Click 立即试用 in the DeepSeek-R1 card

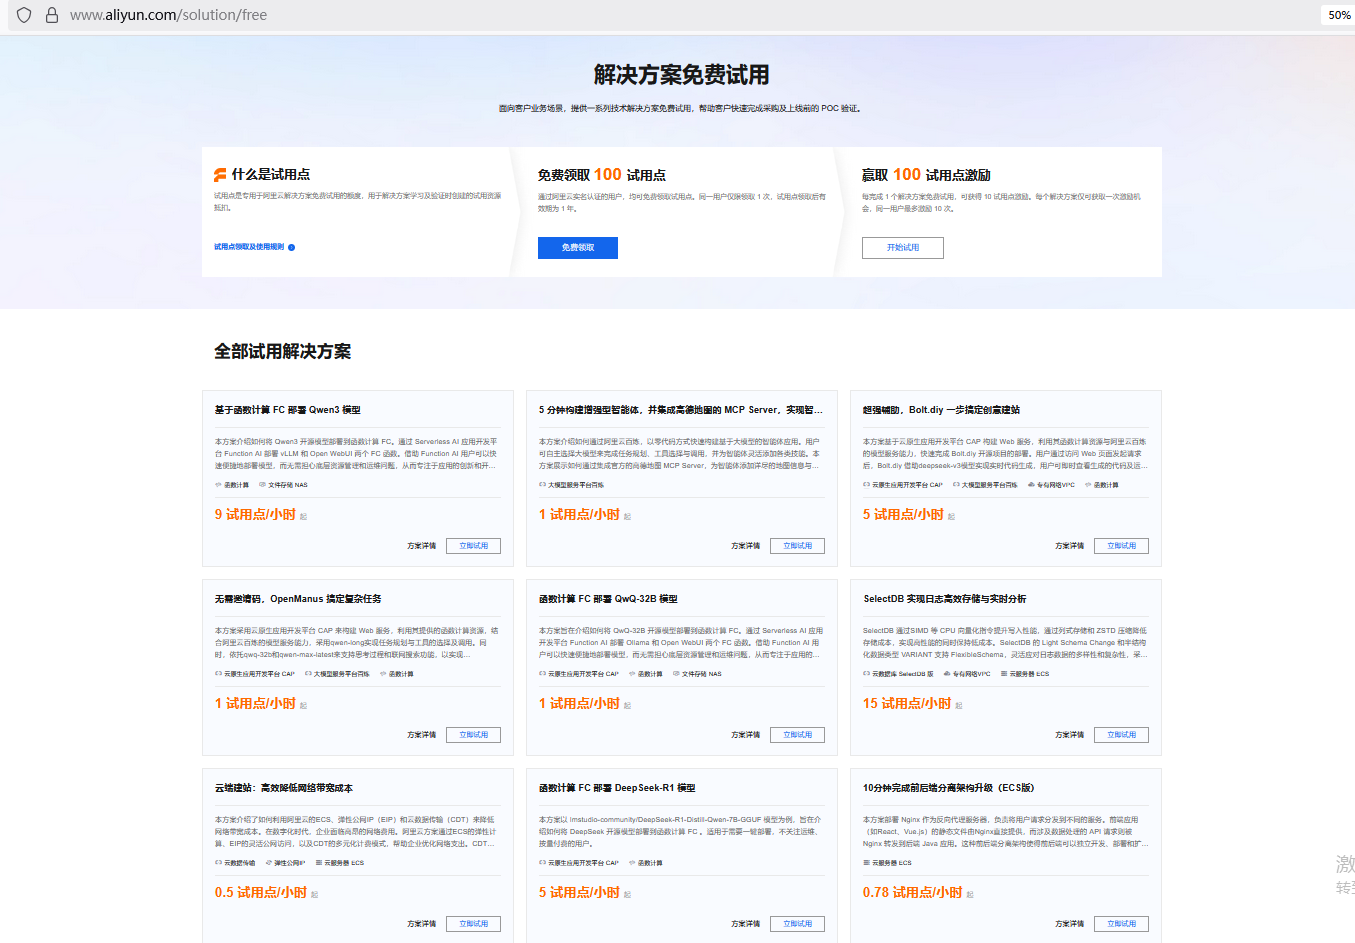coord(797,924)
